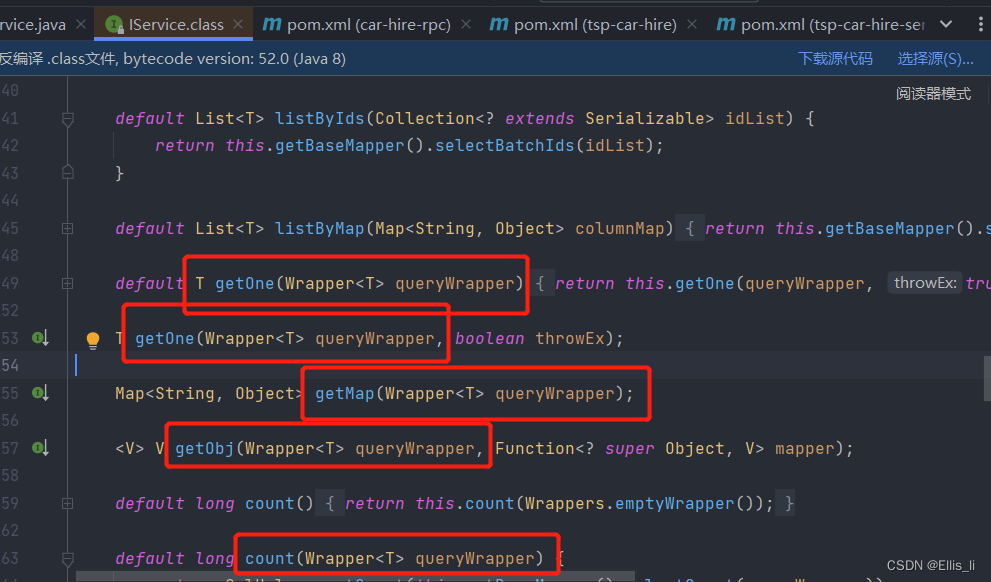Viewport: 991px width, 582px height.
Task: Click the implemented-method gutter icon at line 53
Action: tap(40, 338)
